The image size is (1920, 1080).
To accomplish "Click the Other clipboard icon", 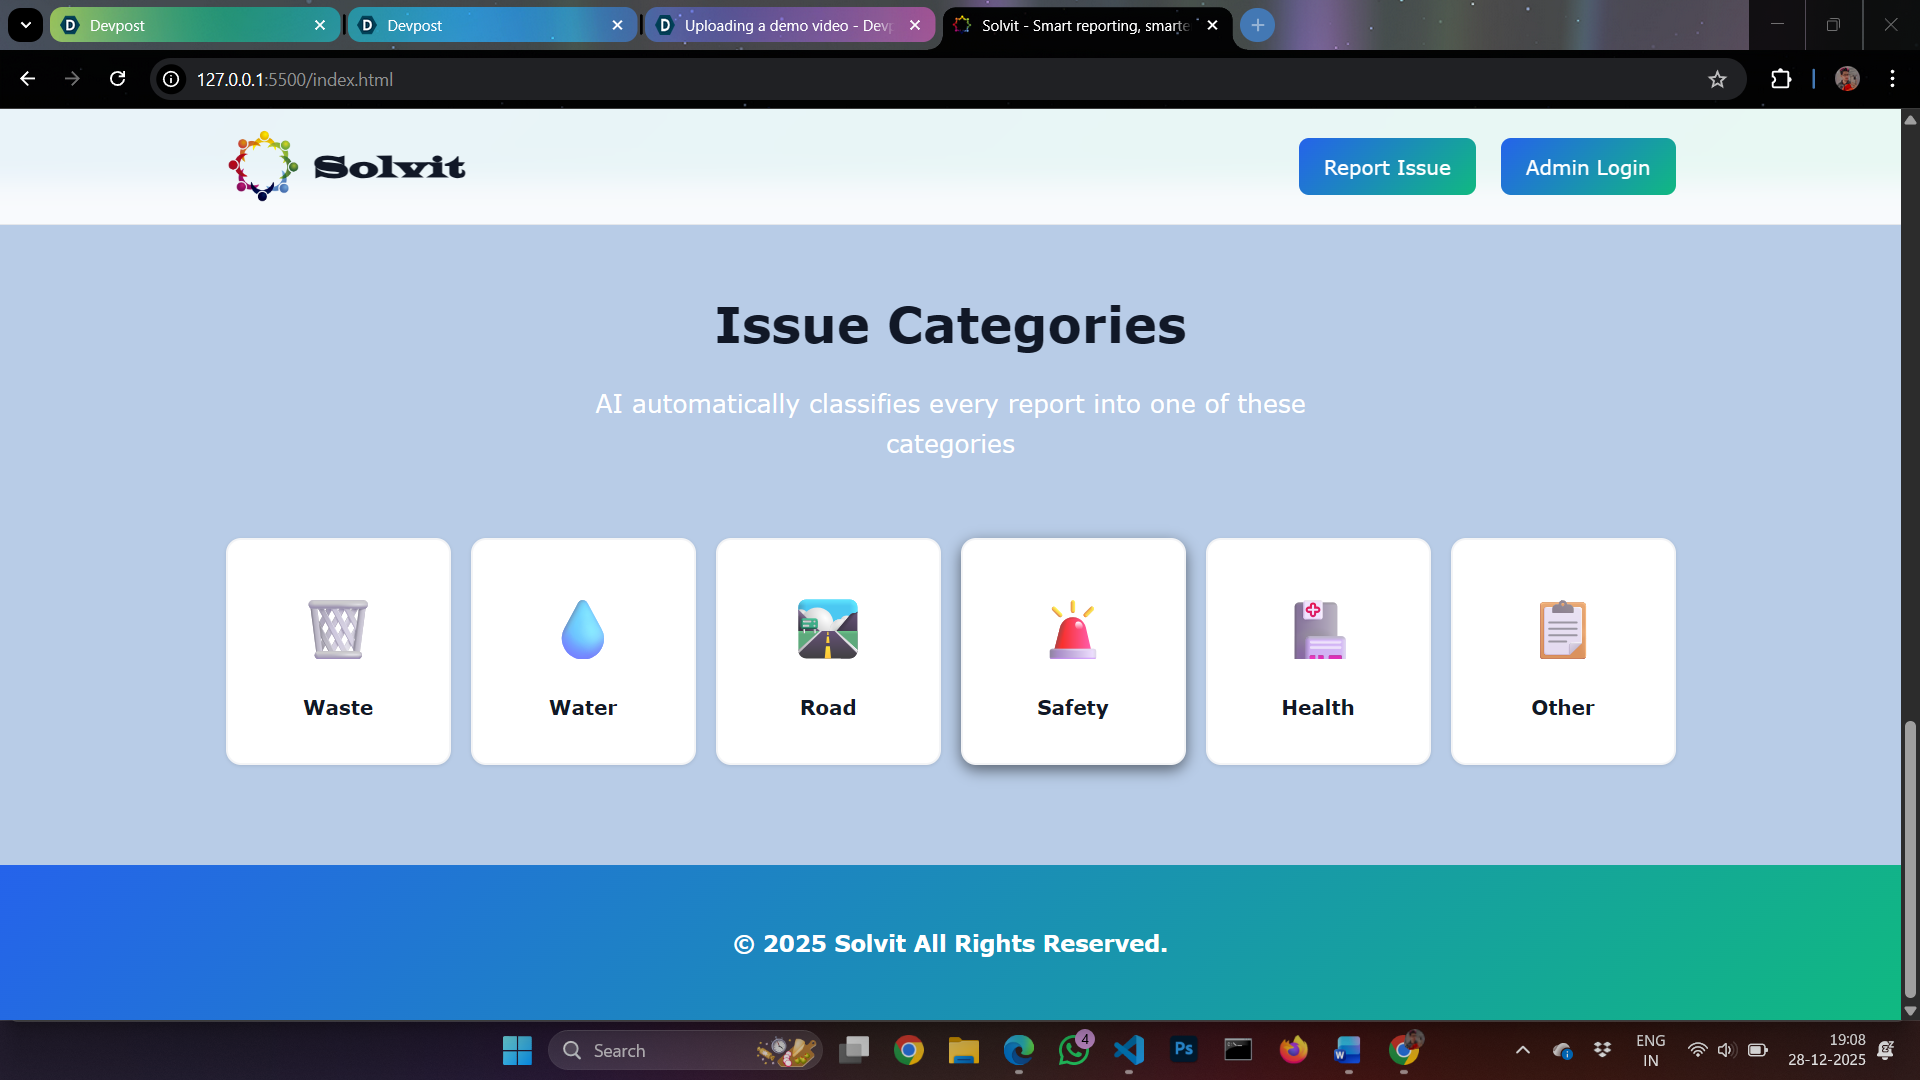I will click(1563, 629).
